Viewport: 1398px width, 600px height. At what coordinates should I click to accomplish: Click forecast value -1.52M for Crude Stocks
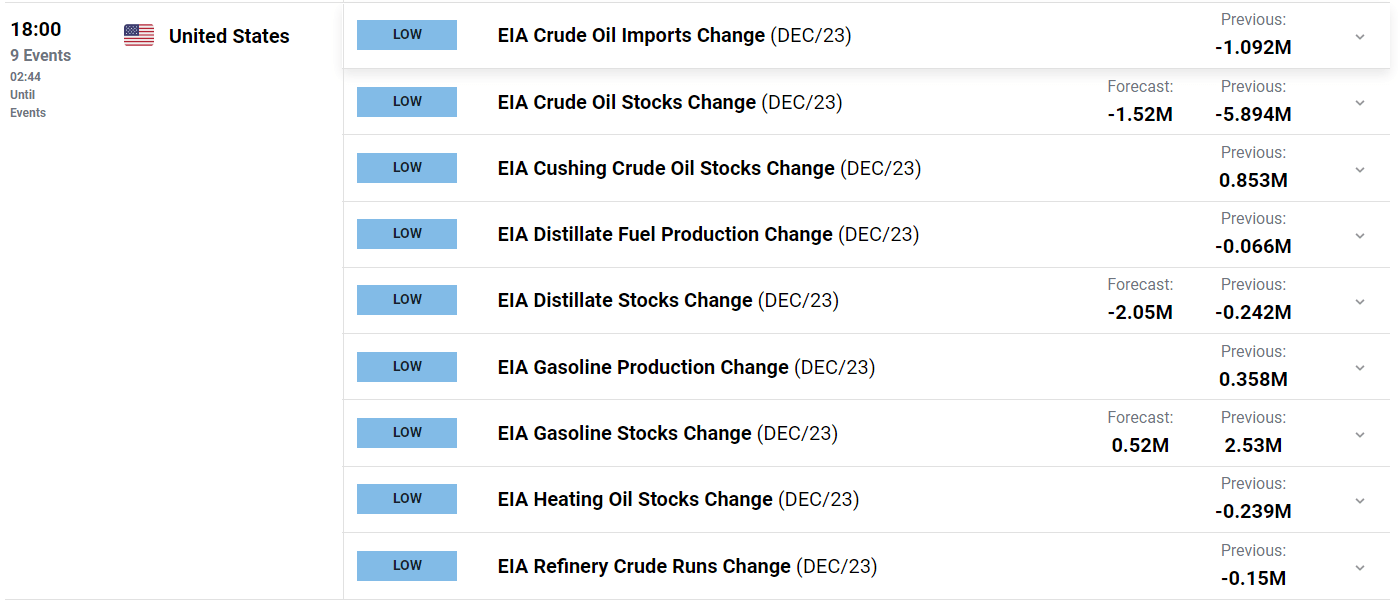click(x=1140, y=114)
